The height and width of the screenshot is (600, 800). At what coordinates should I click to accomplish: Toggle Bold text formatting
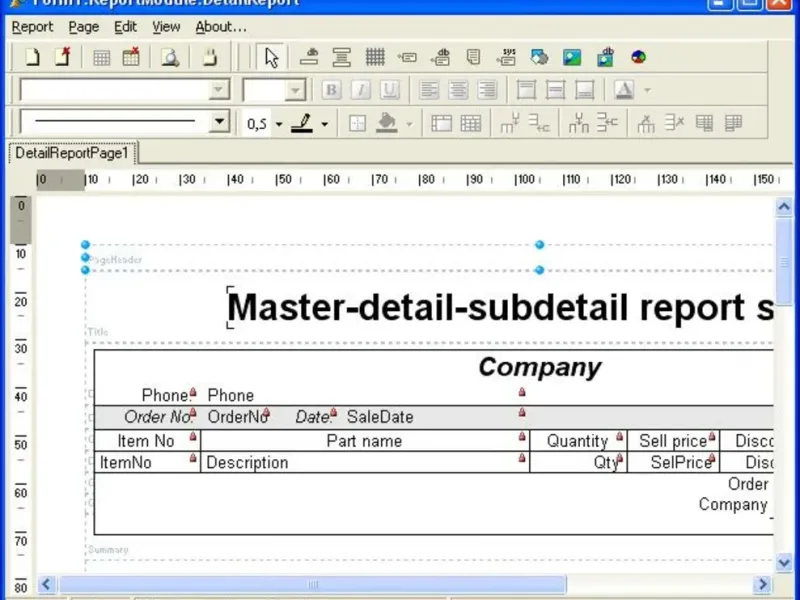click(332, 90)
